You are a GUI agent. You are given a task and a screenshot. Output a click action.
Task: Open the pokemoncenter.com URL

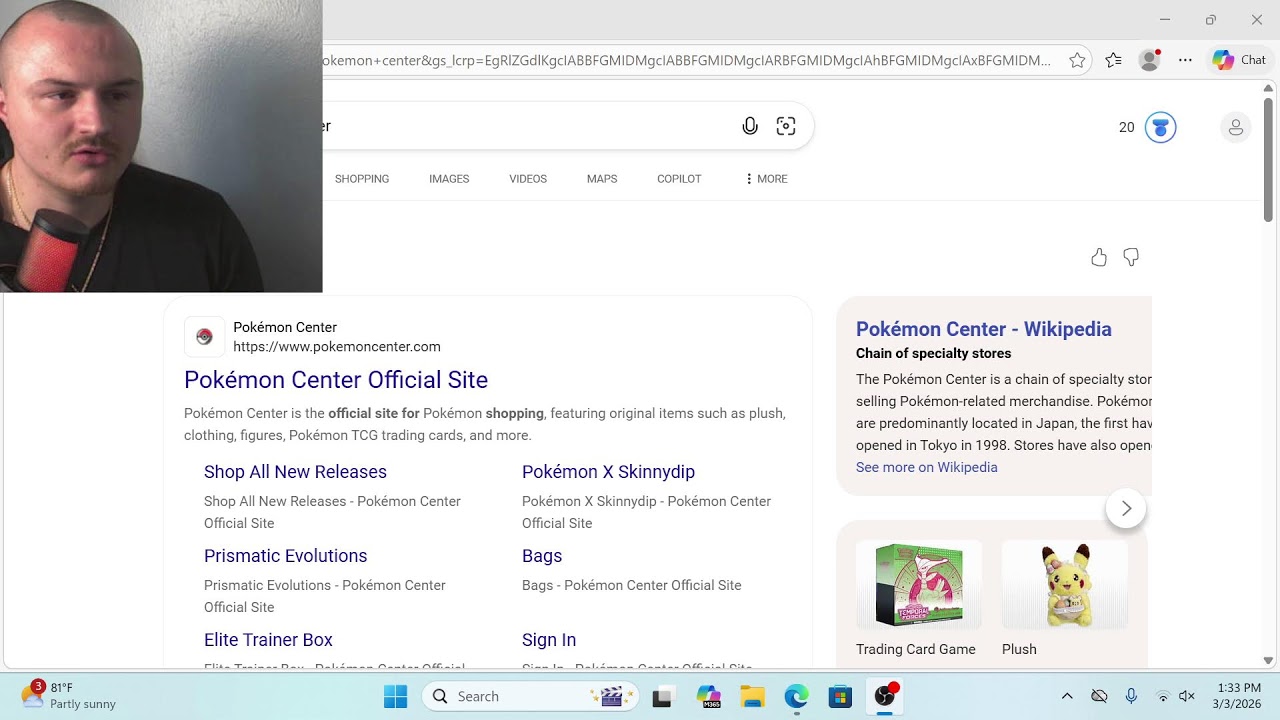337,347
